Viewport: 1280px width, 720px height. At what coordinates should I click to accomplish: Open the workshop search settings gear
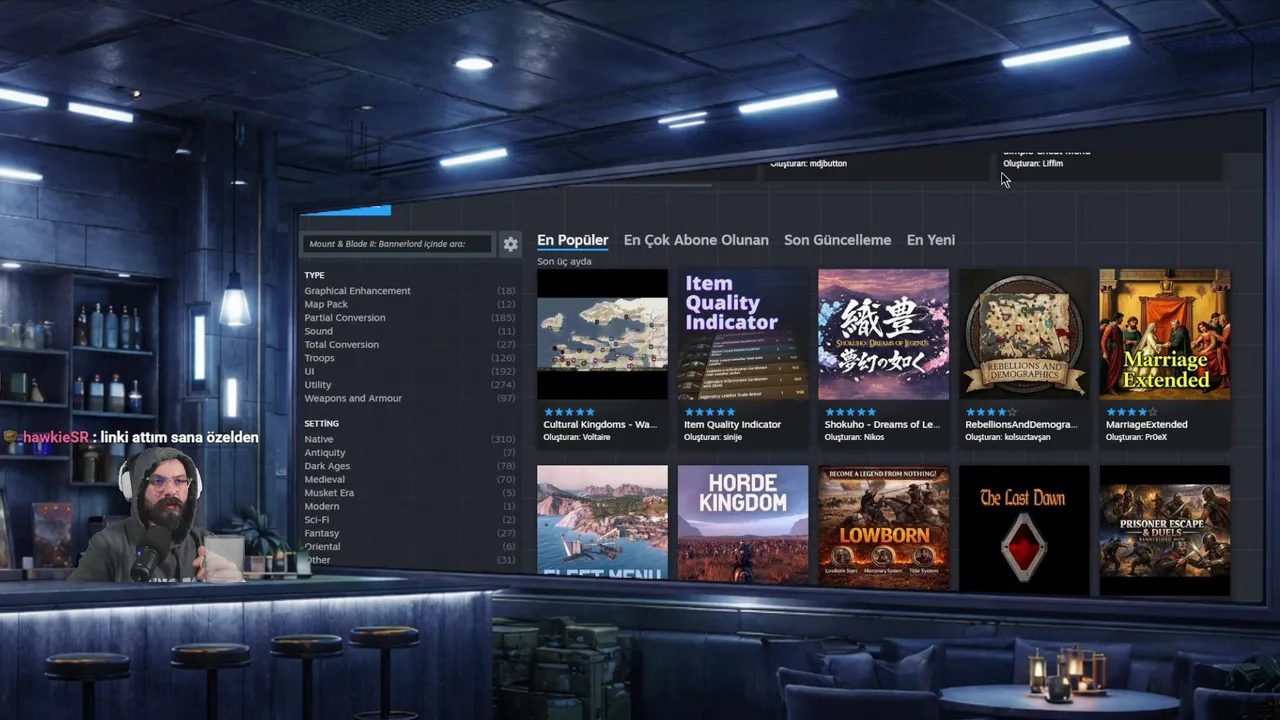(x=510, y=244)
